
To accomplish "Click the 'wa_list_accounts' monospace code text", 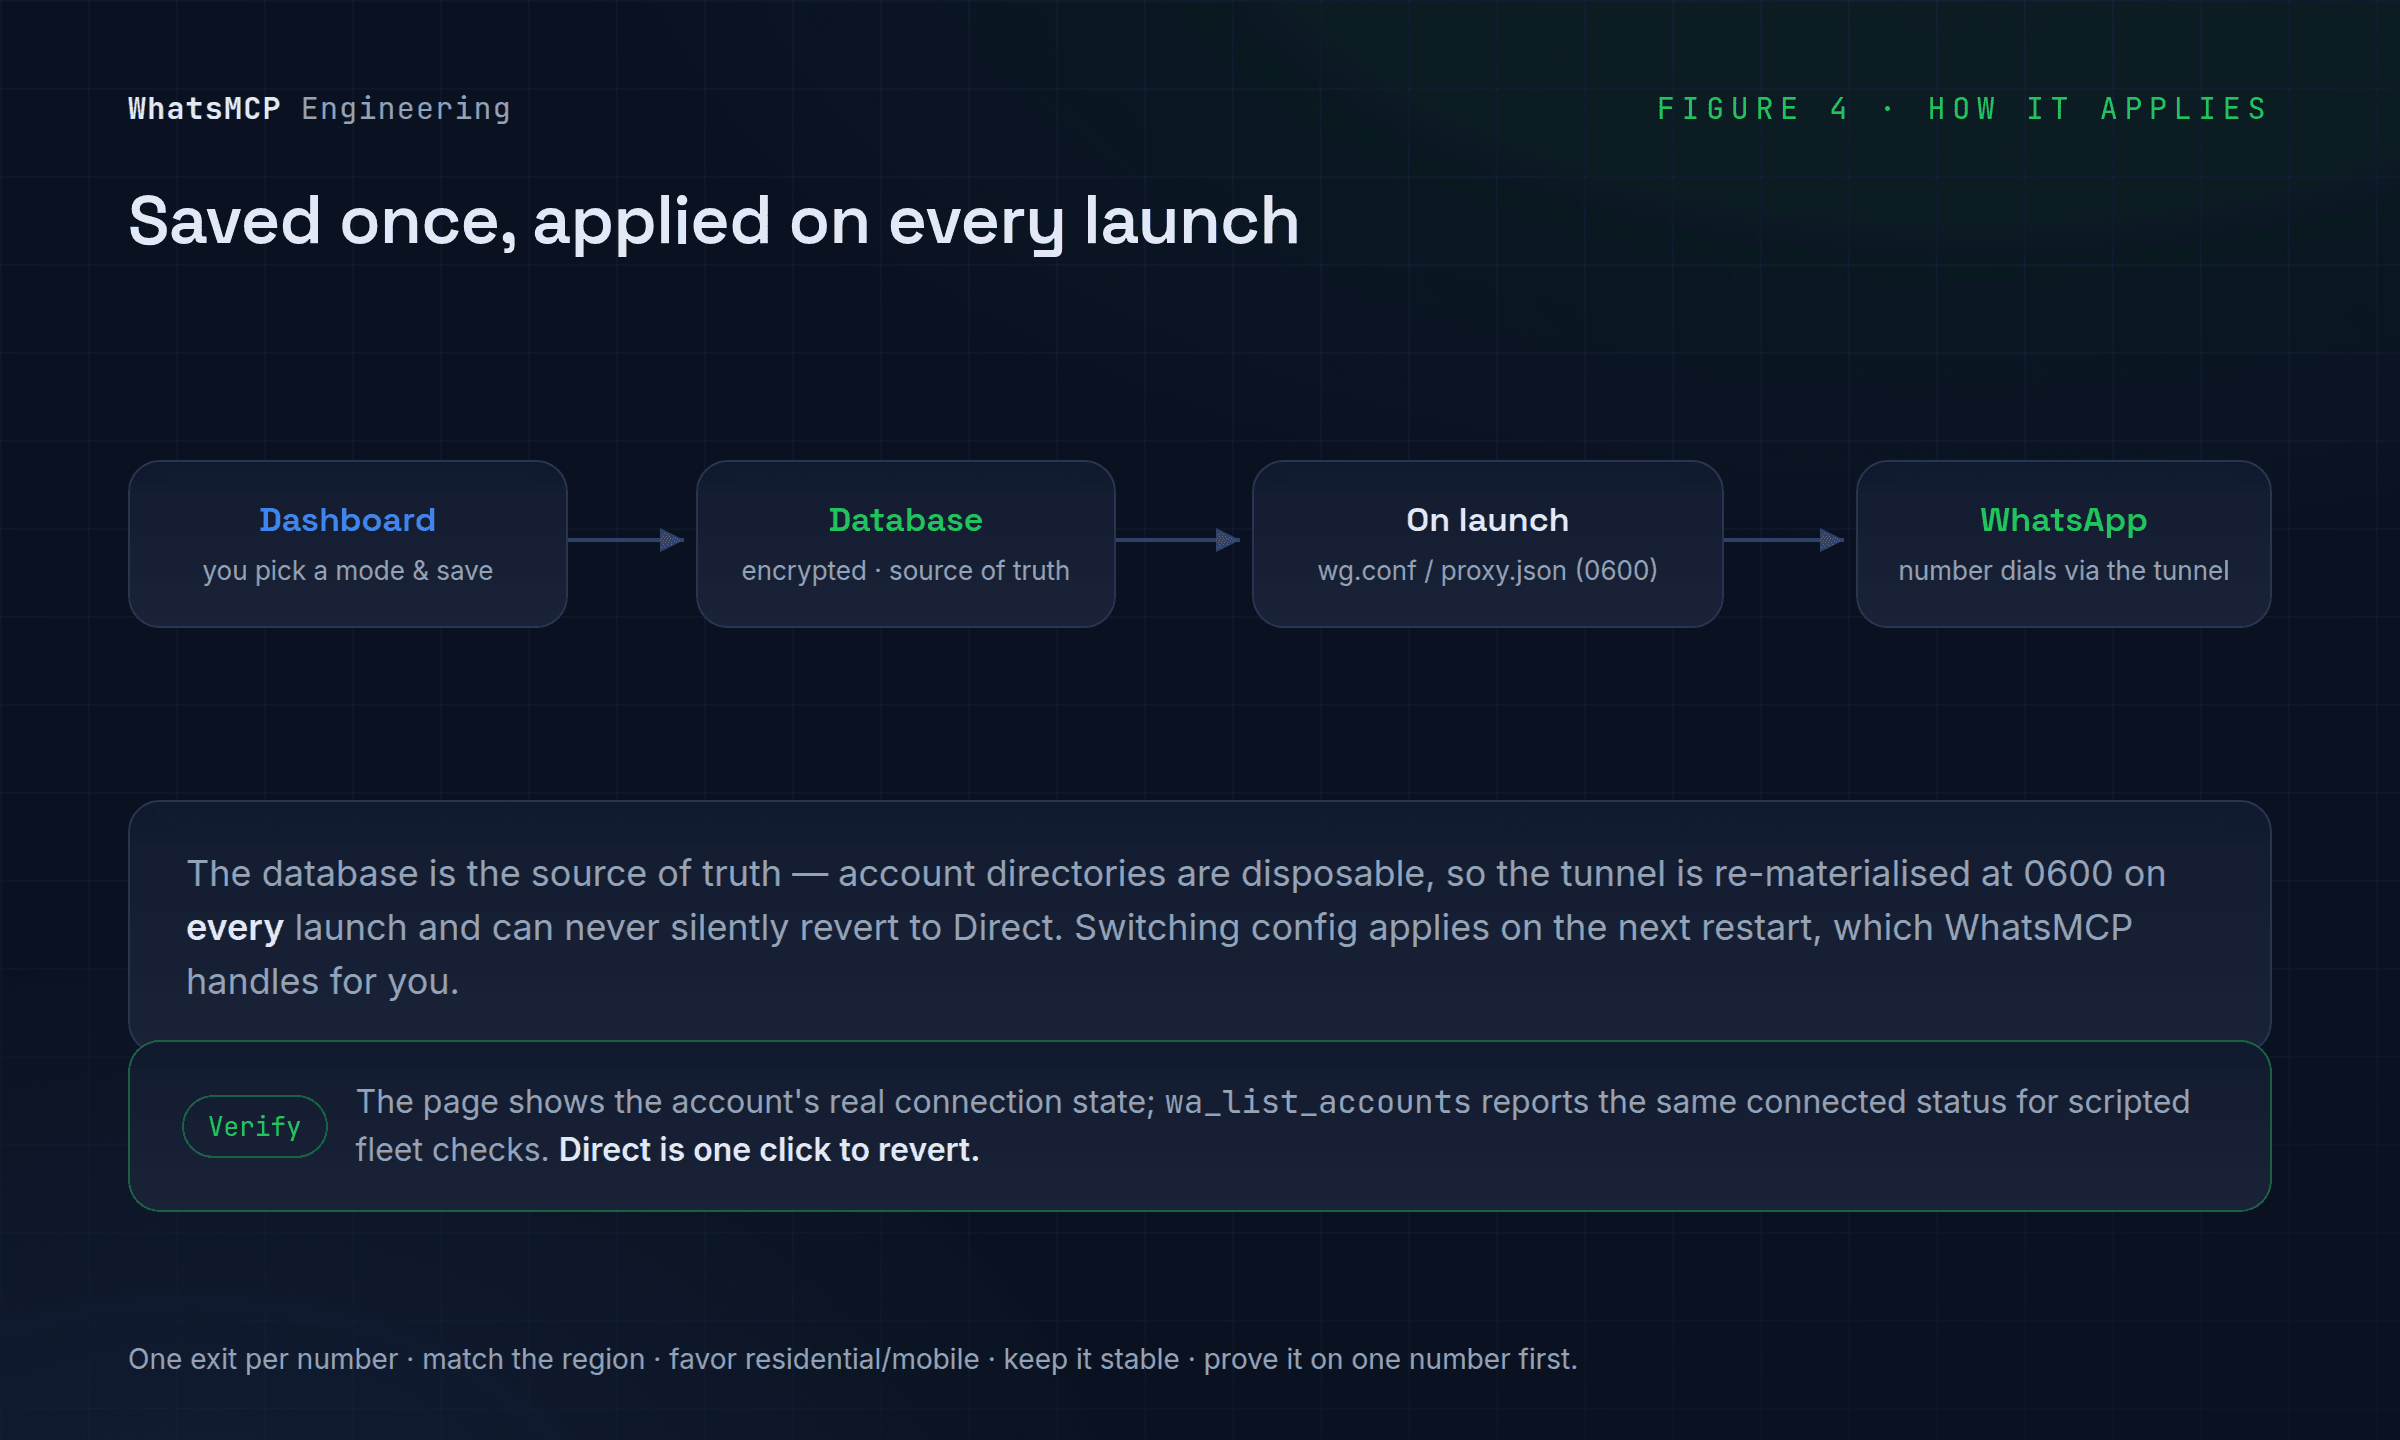I will (1318, 1101).
